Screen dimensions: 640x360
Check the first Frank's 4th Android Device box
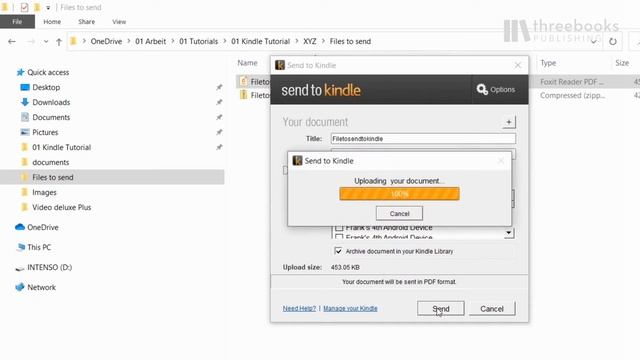tap(339, 228)
